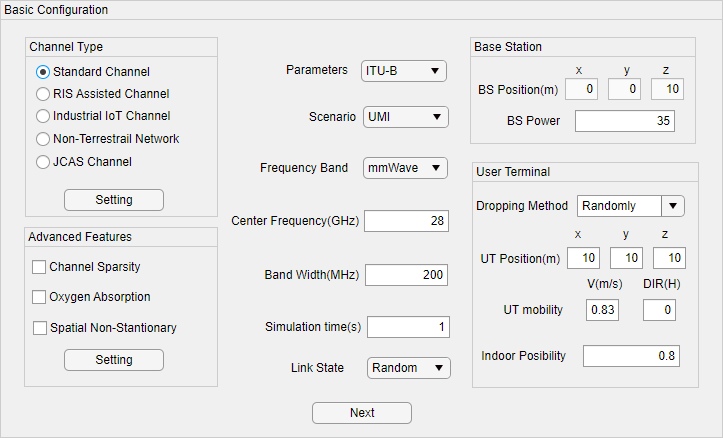
Task: Open the Parameters ITU-B dropdown
Action: click(404, 71)
